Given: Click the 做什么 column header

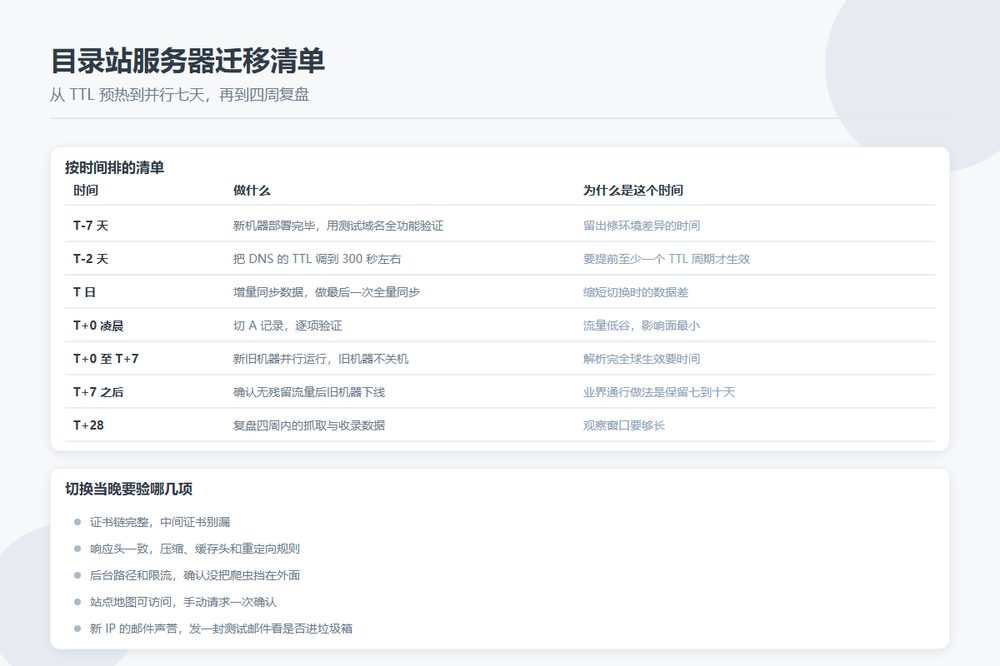Looking at the screenshot, I should pos(251,190).
